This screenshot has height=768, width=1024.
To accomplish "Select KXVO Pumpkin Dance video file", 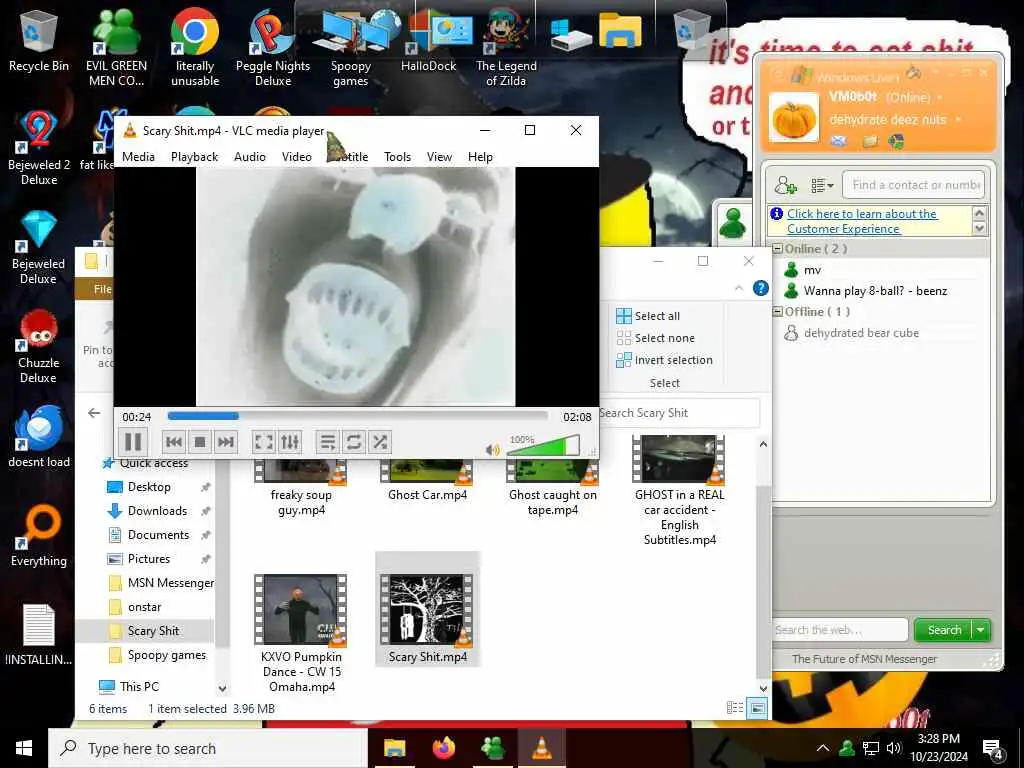I will point(301,633).
